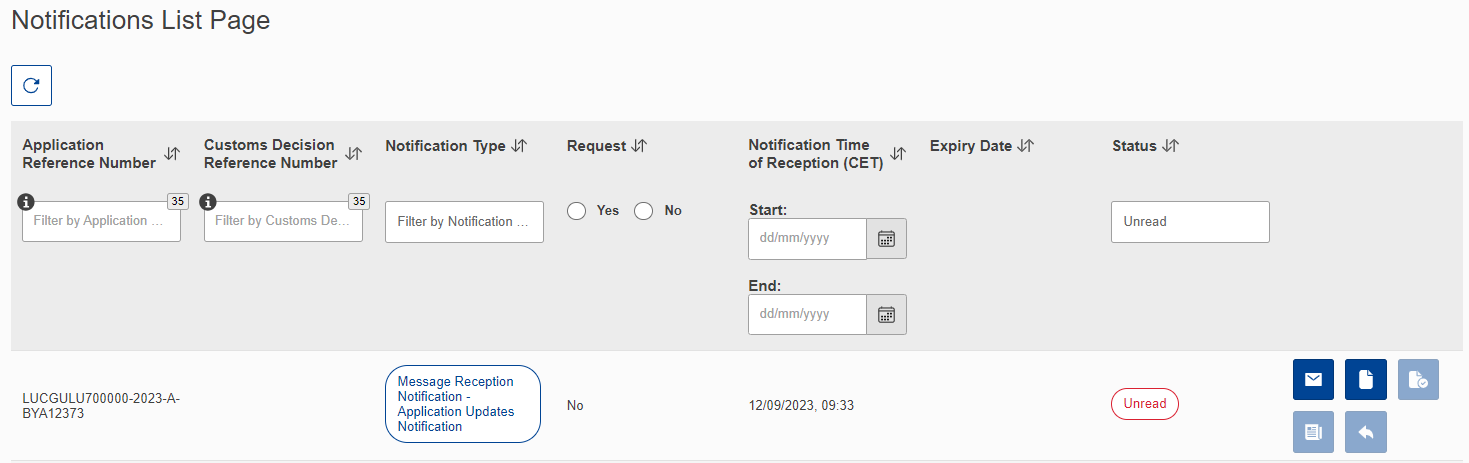Open the Start date calendar picker
The width and height of the screenshot is (1469, 463).
tap(886, 239)
